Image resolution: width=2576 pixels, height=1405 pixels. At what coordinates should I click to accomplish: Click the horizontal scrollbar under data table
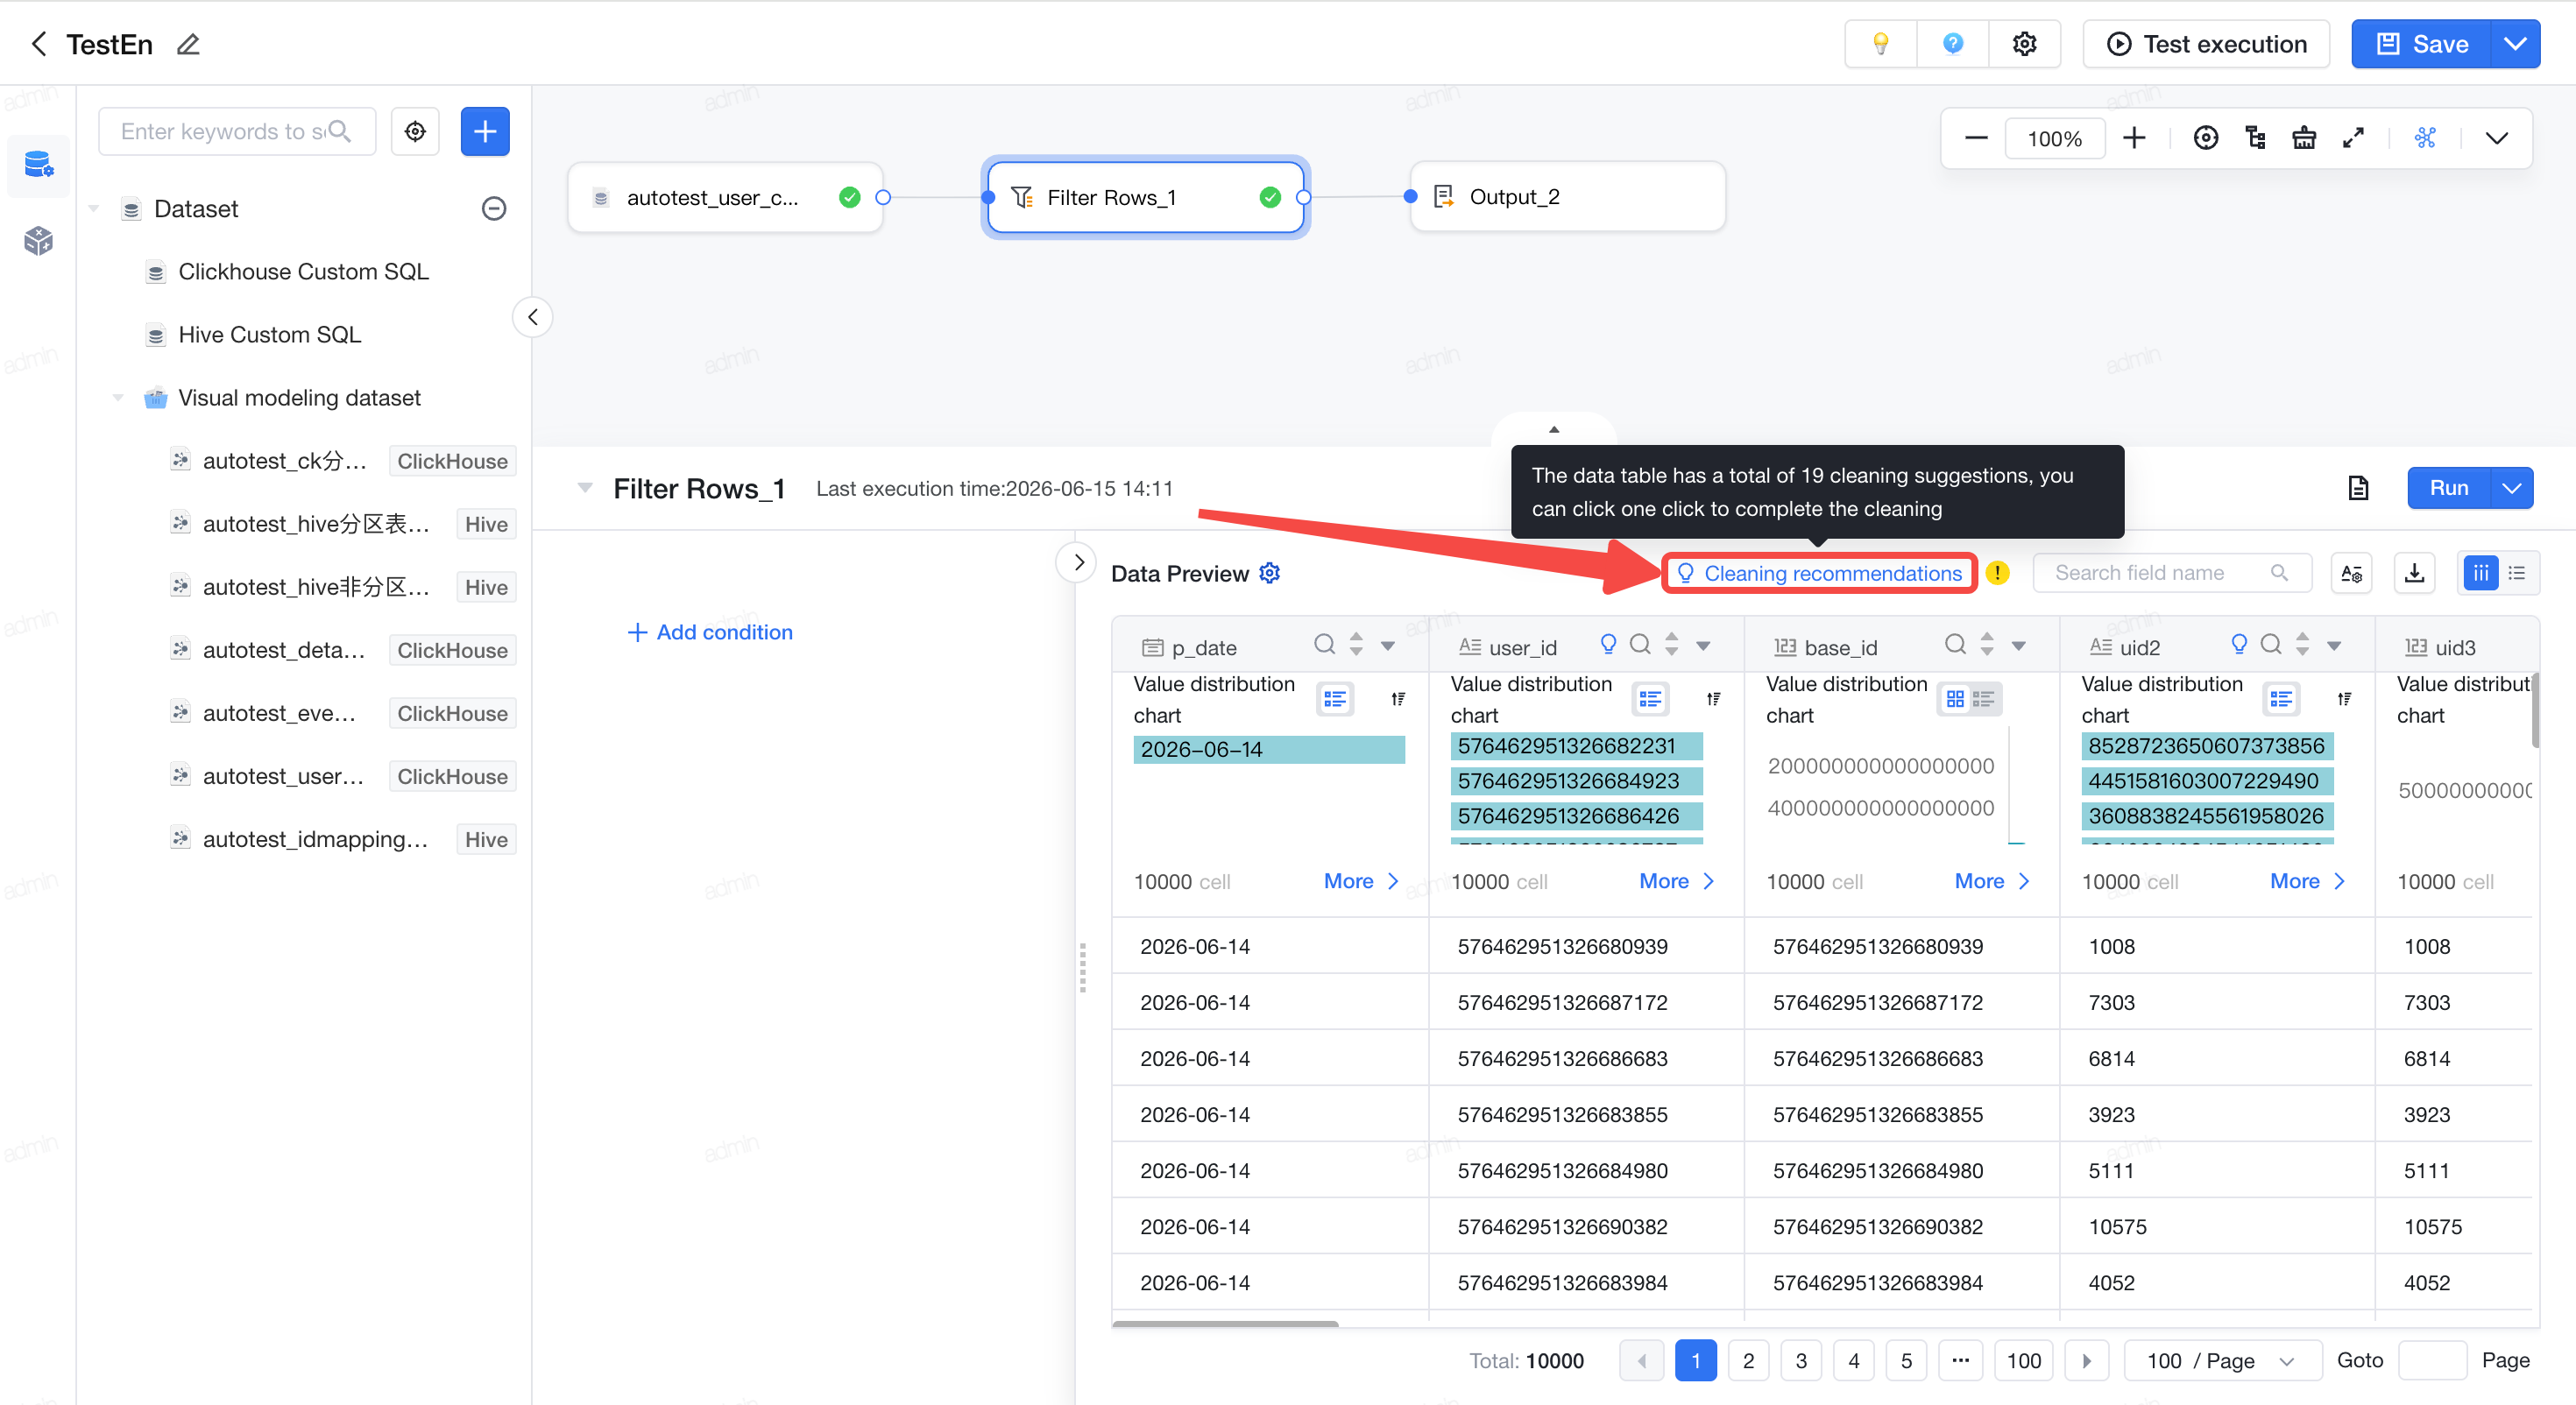(1226, 1323)
